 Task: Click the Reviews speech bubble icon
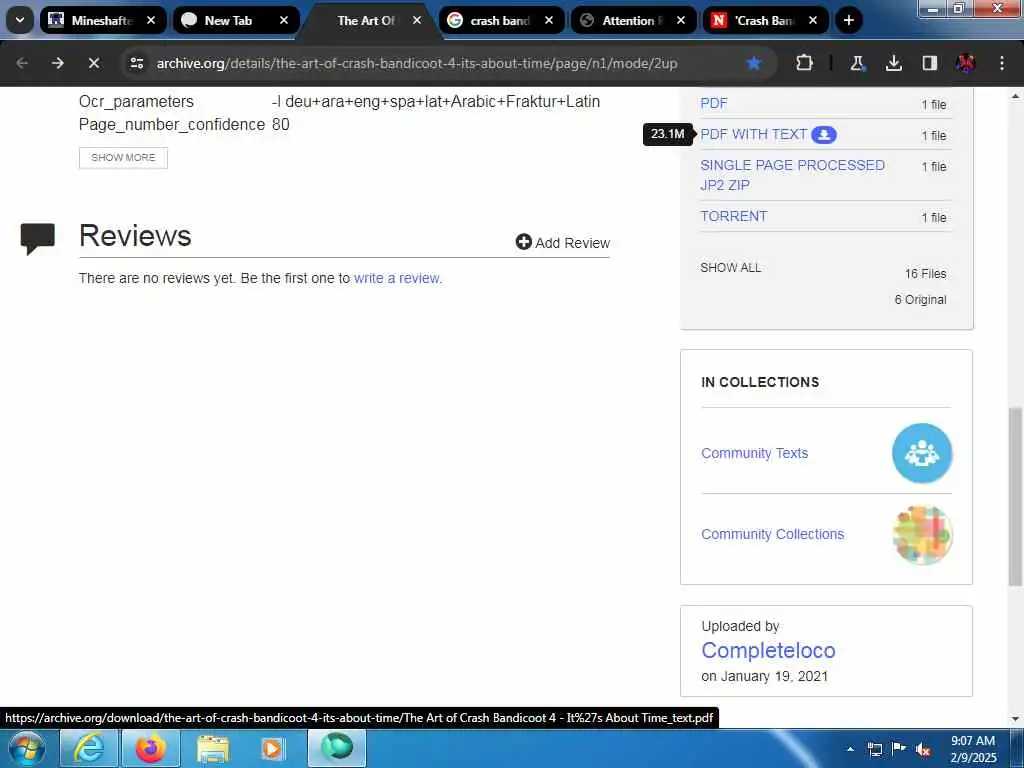[38, 238]
